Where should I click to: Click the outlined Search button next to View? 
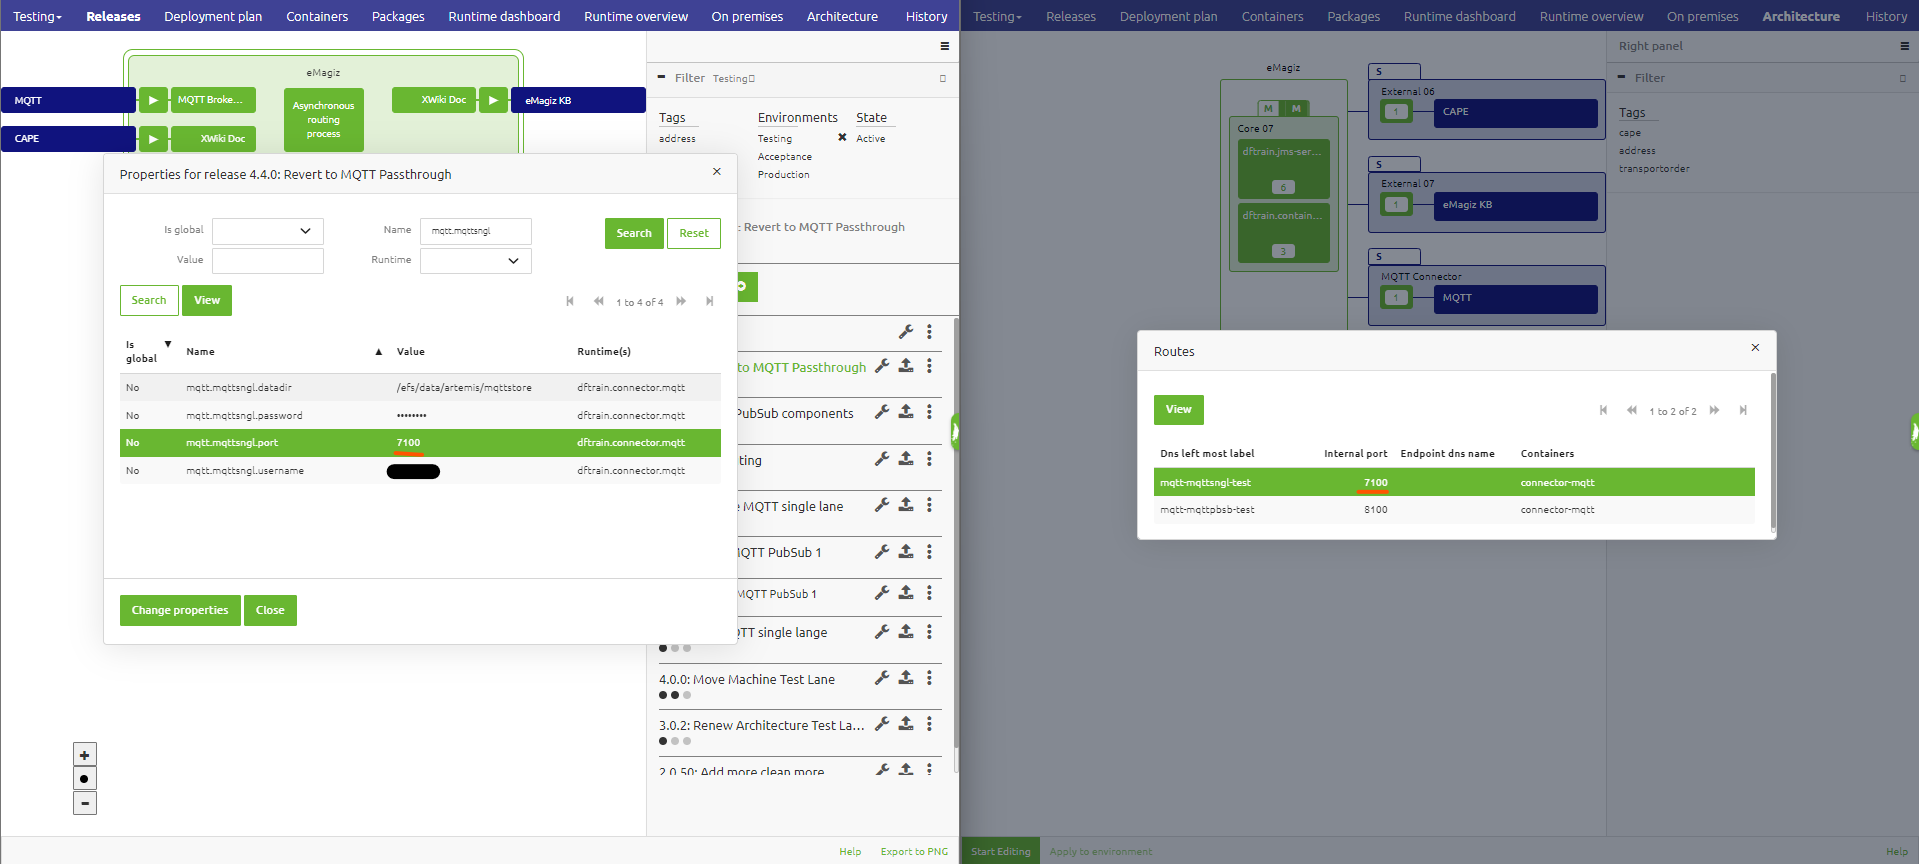pos(149,300)
